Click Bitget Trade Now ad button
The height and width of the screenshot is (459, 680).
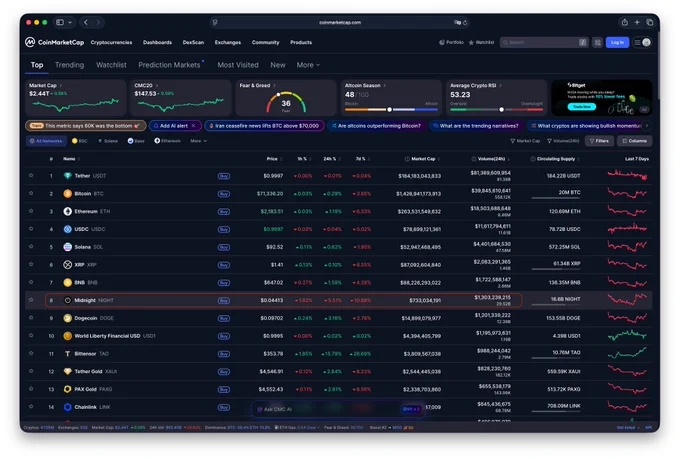[582, 107]
